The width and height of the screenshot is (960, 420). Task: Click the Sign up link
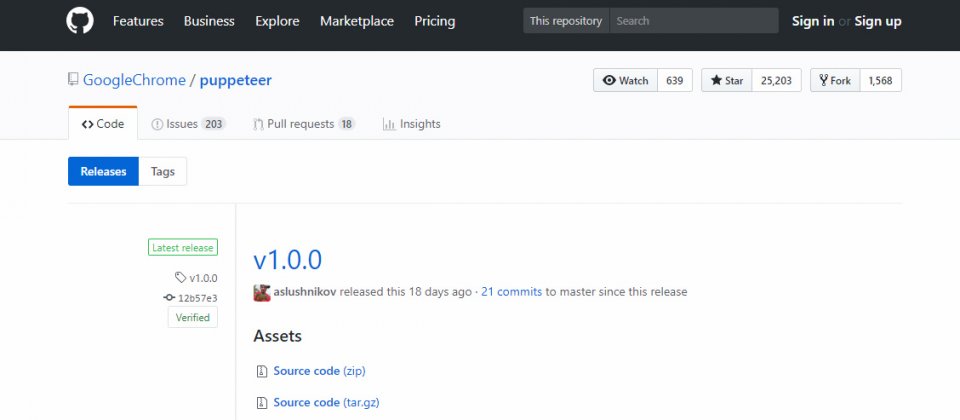point(877,21)
